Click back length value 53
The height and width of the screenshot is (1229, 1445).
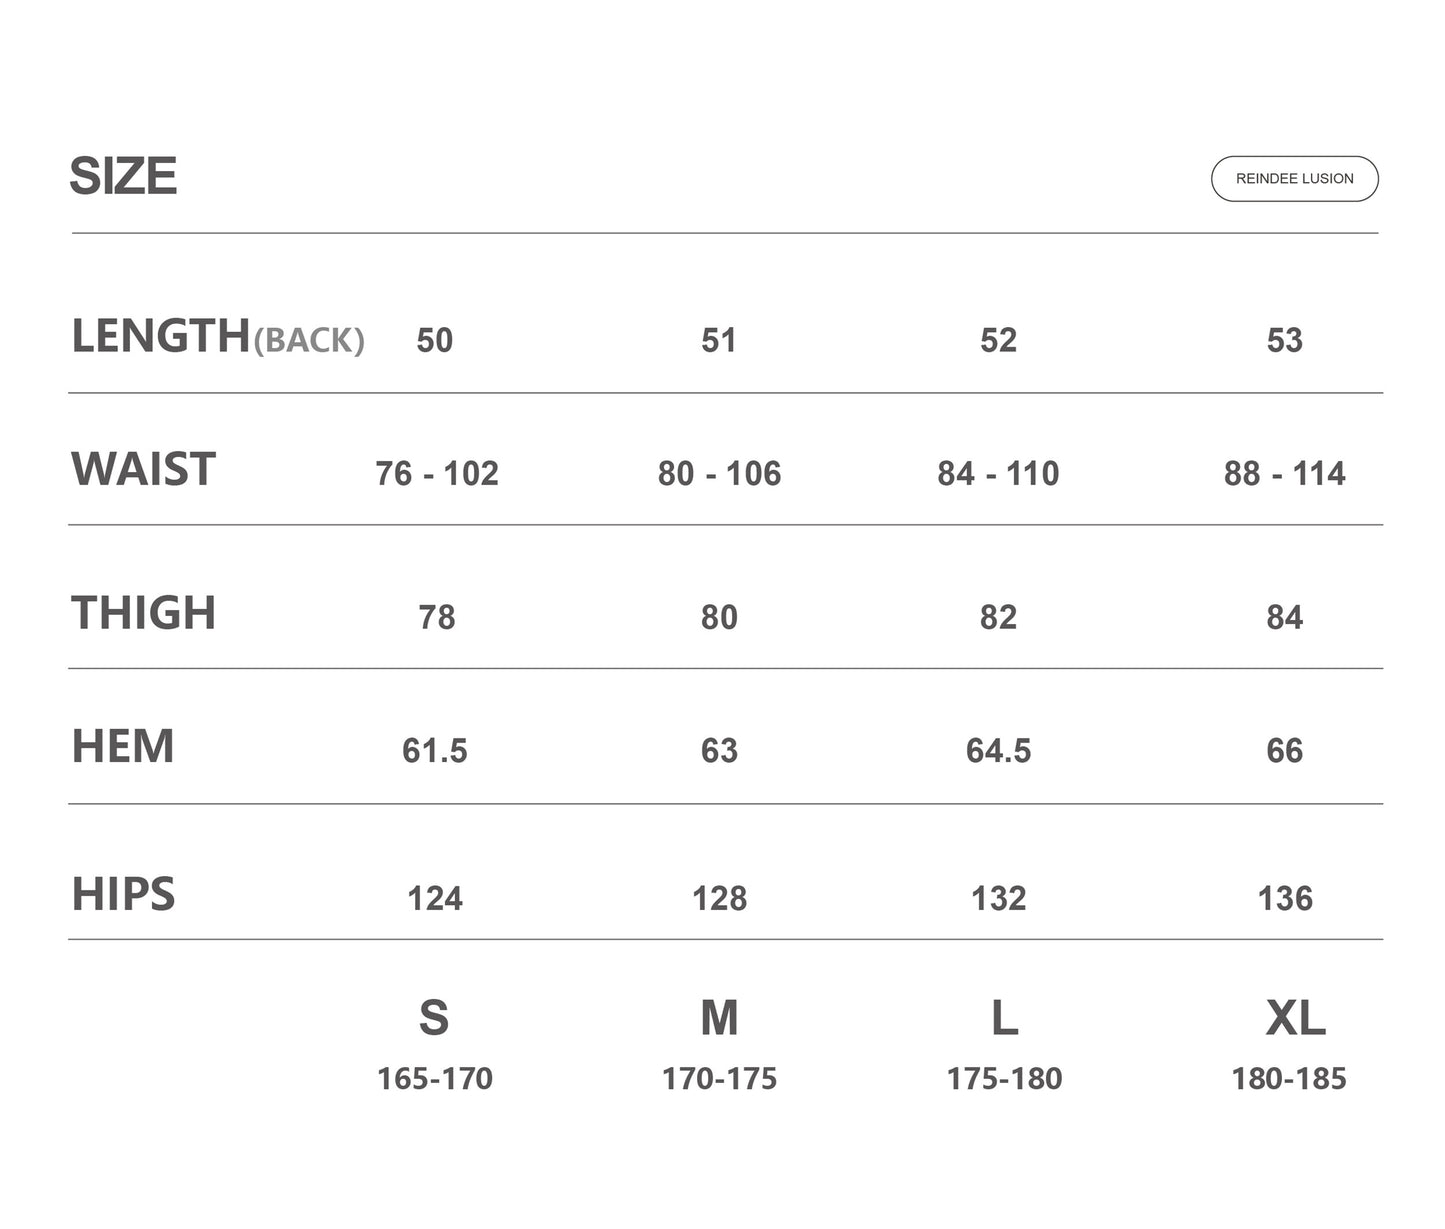[x=1285, y=340]
